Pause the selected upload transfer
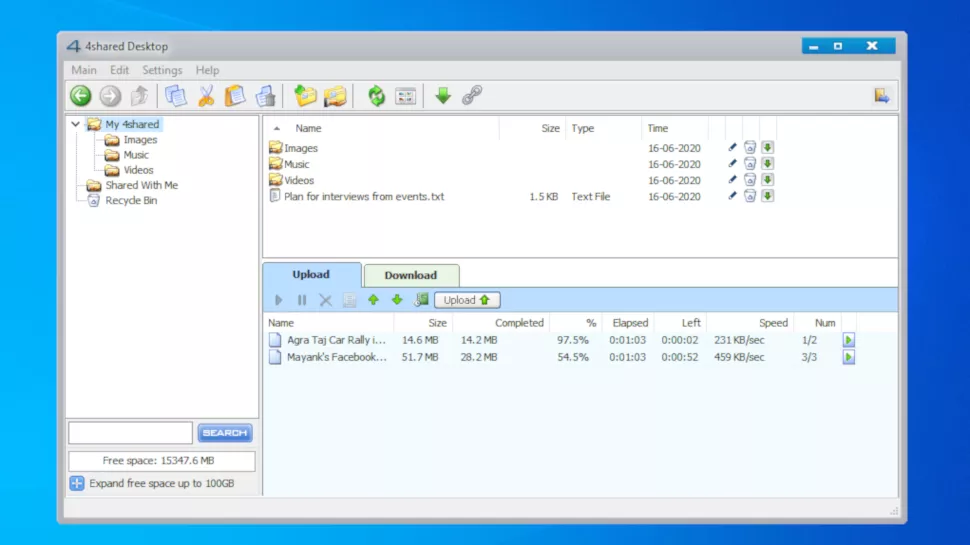Image resolution: width=970 pixels, height=545 pixels. (x=302, y=300)
